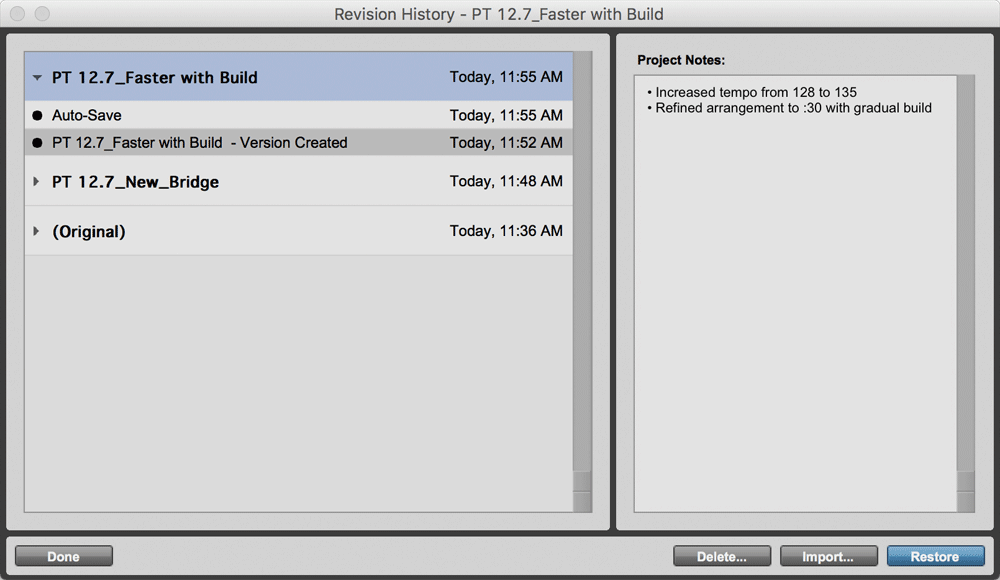This screenshot has width=1000, height=580.
Task: Click inside the Project Notes text field
Action: point(795,294)
